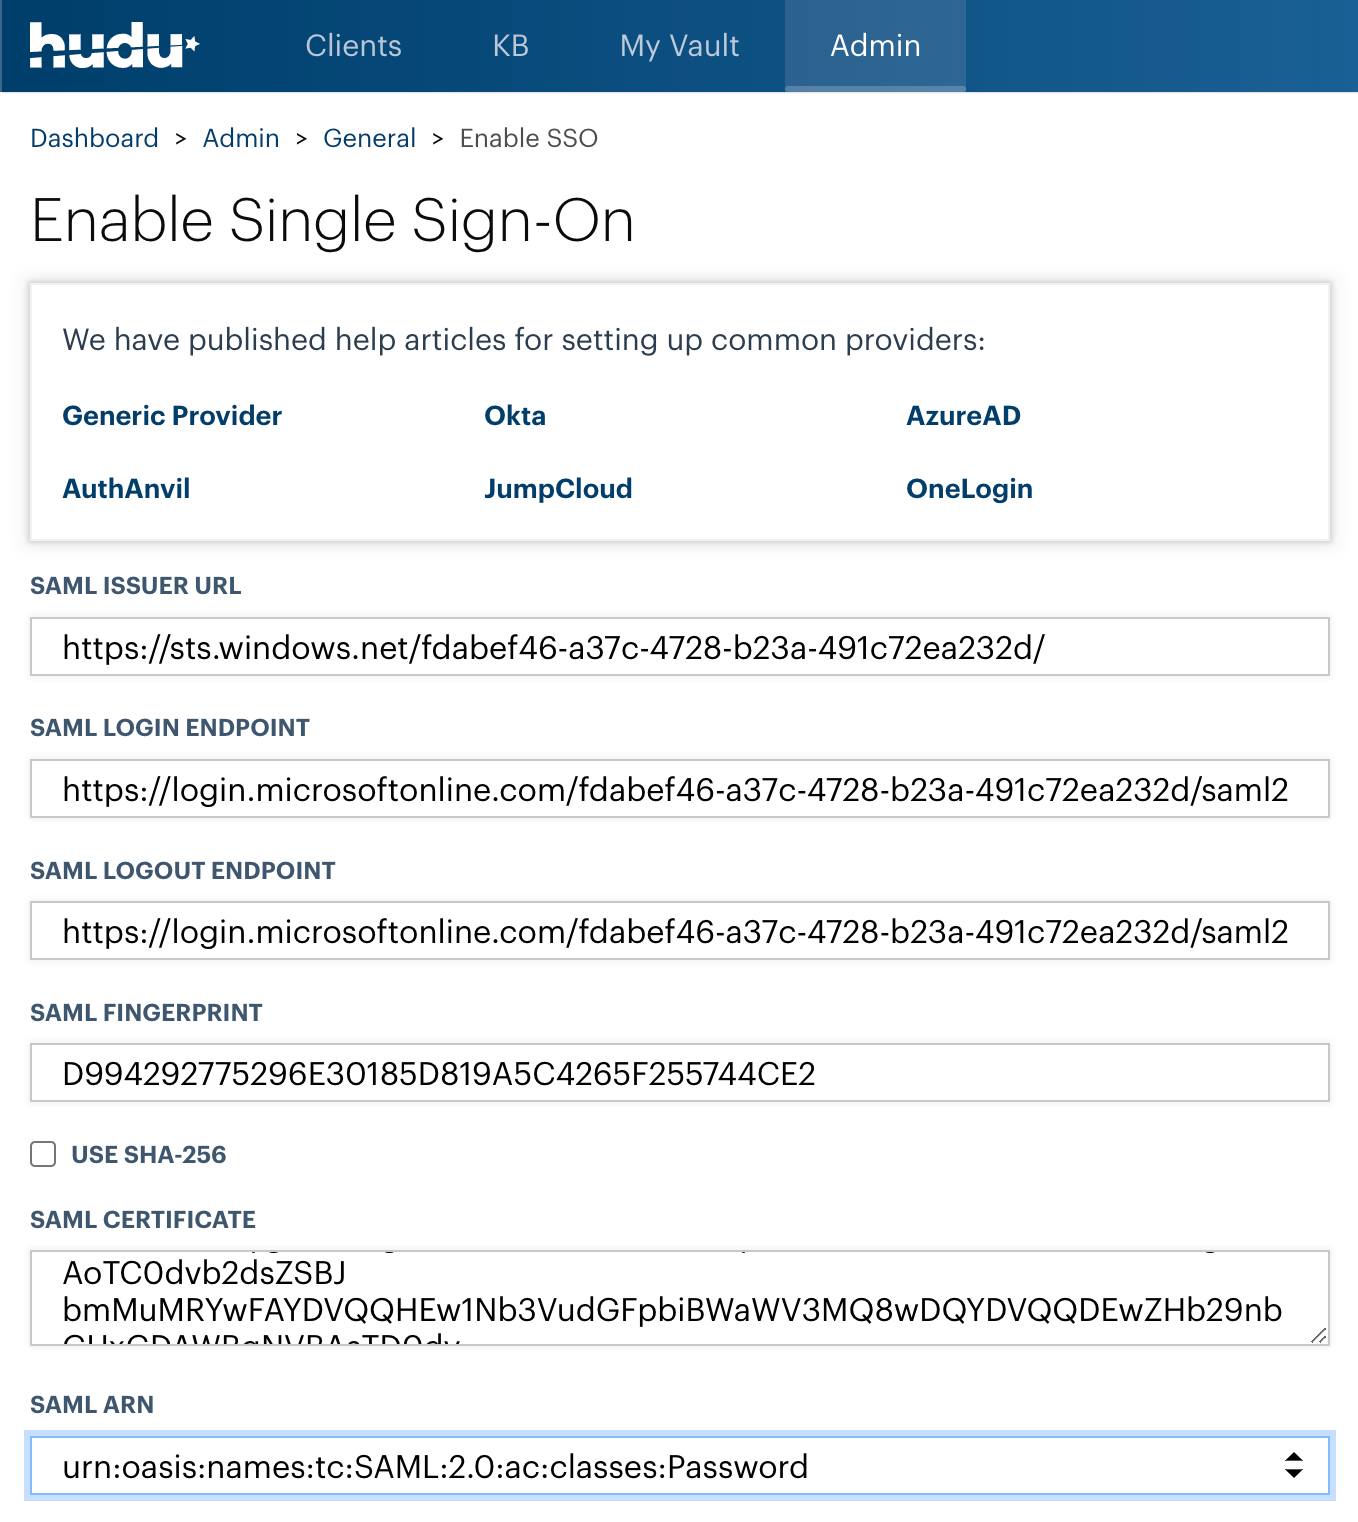Open the KB section
The height and width of the screenshot is (1522, 1358).
pyautogui.click(x=510, y=45)
